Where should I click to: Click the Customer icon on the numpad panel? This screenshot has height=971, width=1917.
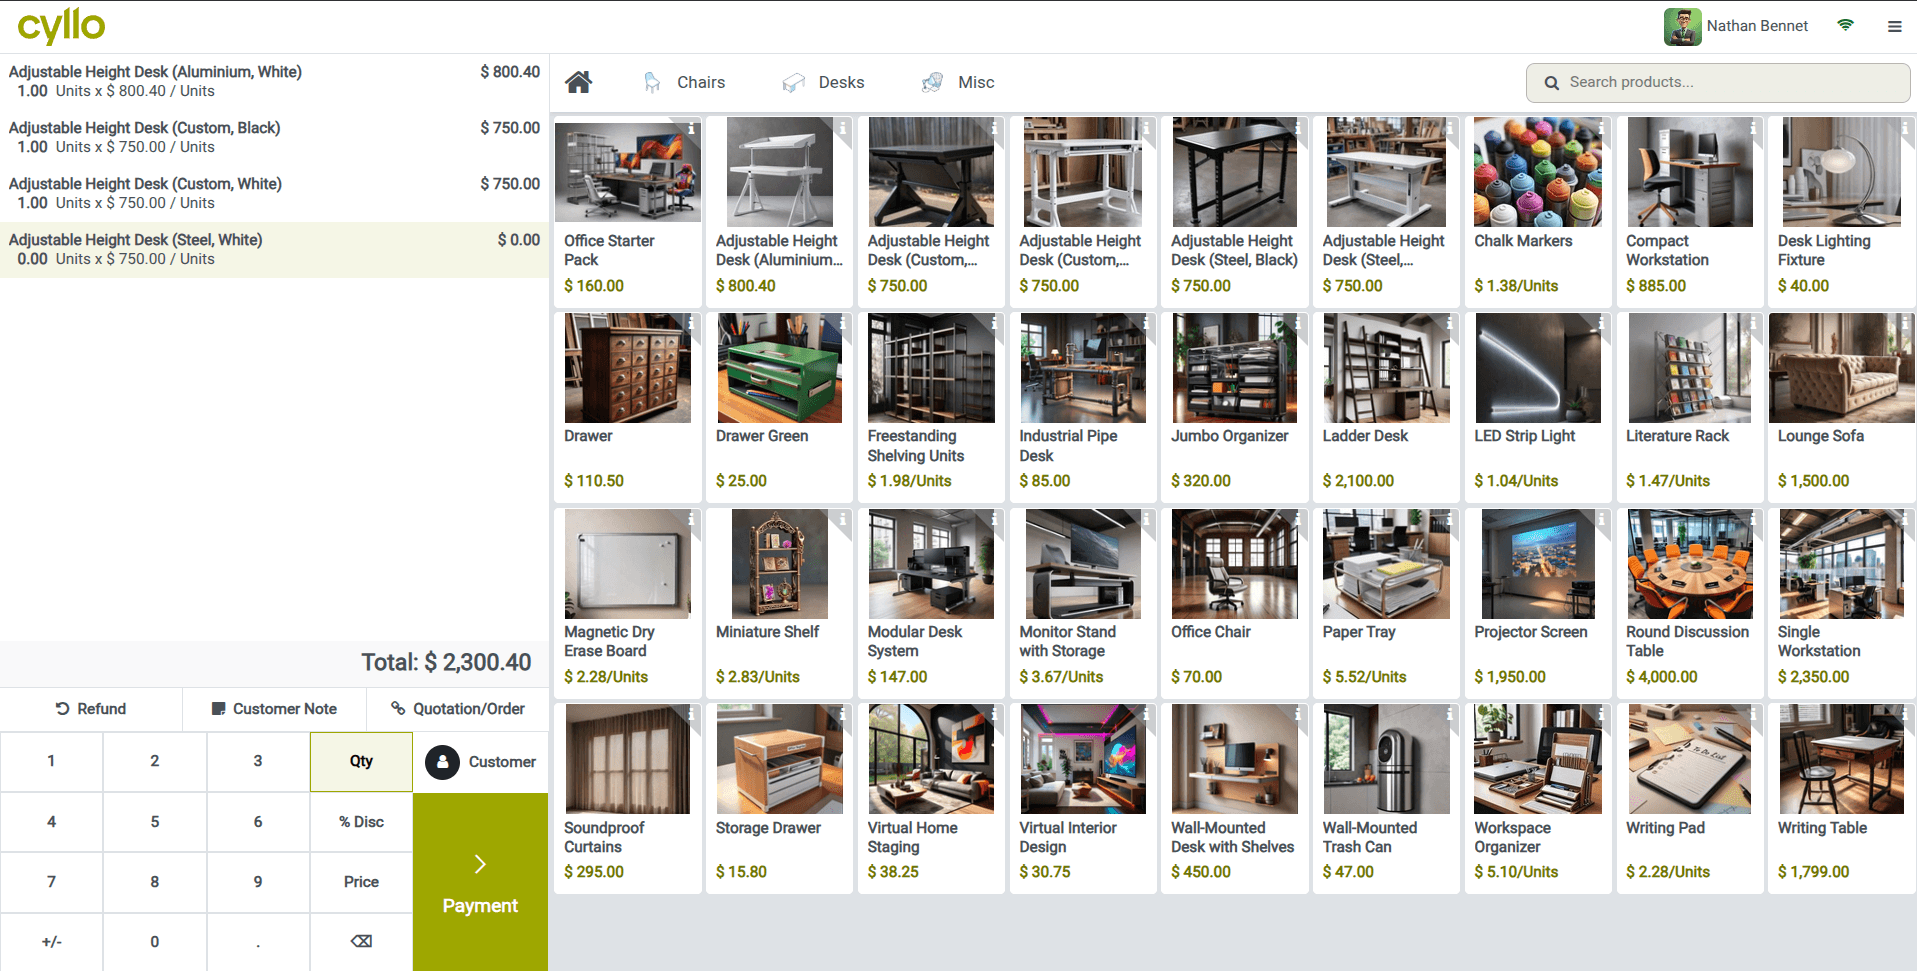point(443,762)
